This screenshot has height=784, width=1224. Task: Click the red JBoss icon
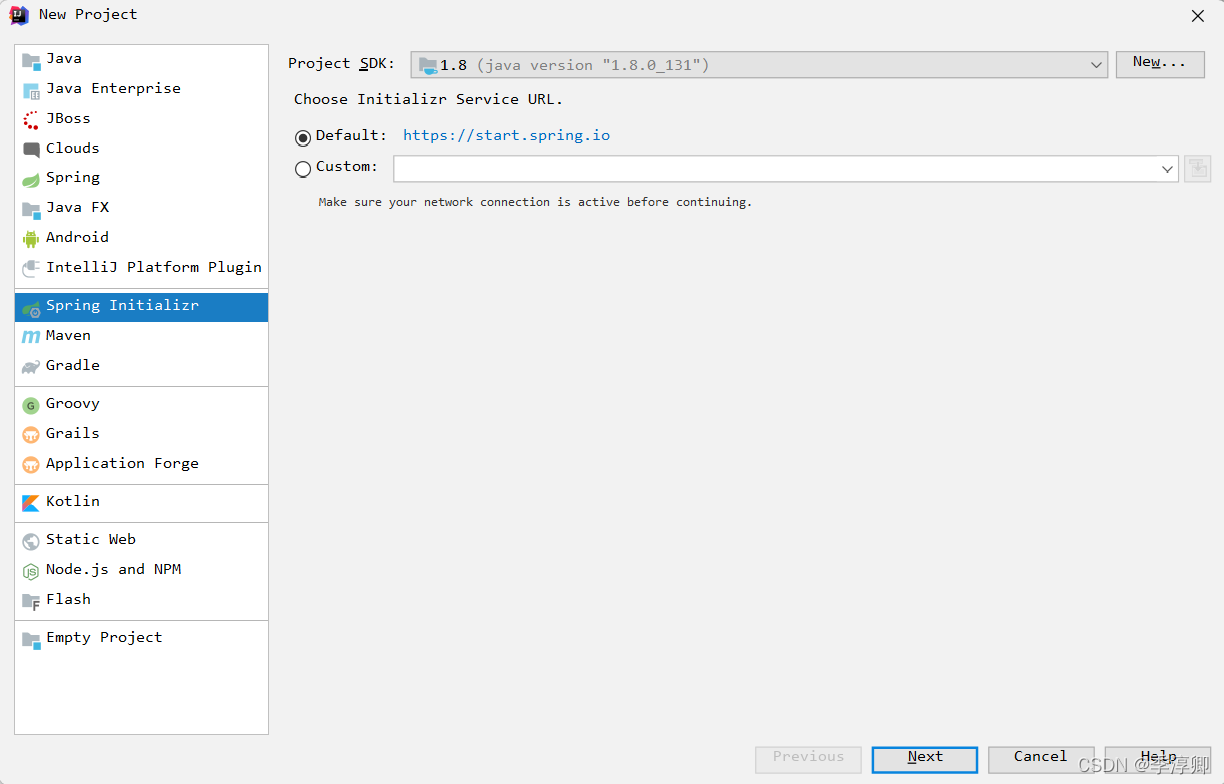click(x=31, y=120)
